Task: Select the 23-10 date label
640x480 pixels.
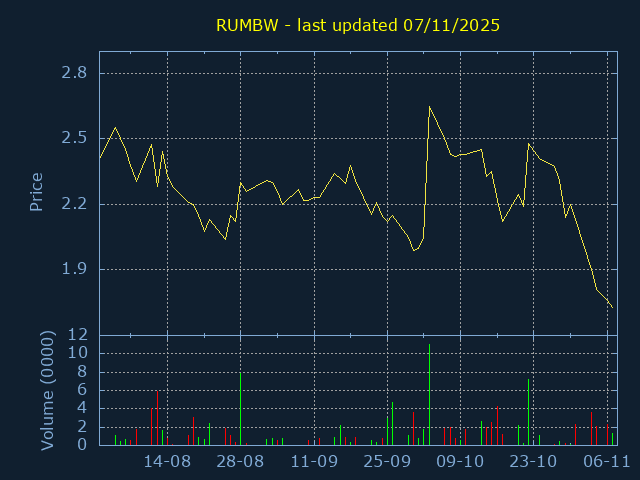Action: [x=533, y=461]
